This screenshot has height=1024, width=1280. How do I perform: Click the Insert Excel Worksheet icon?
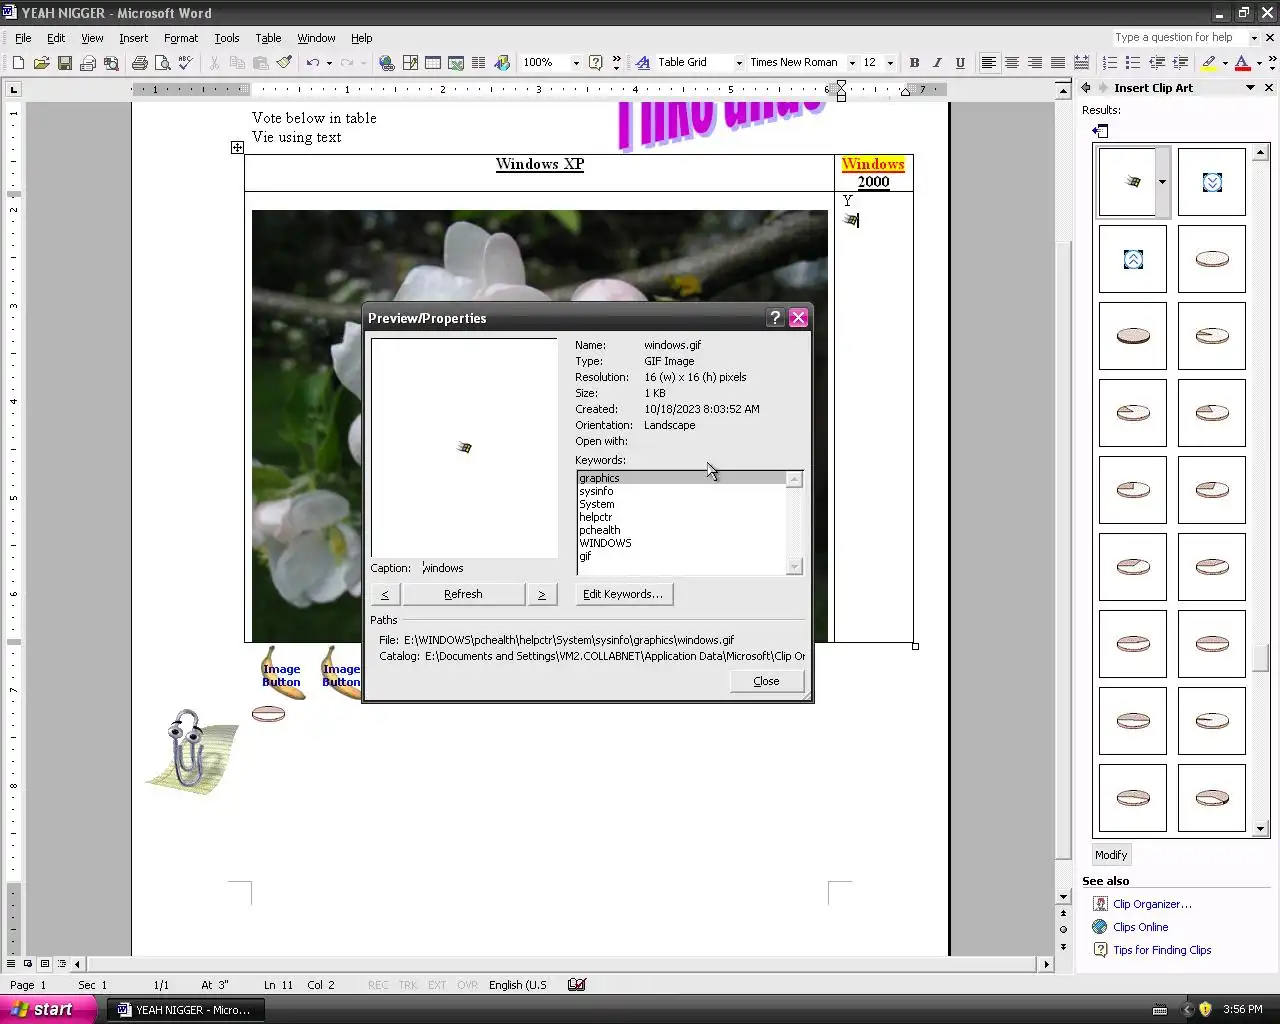(456, 63)
